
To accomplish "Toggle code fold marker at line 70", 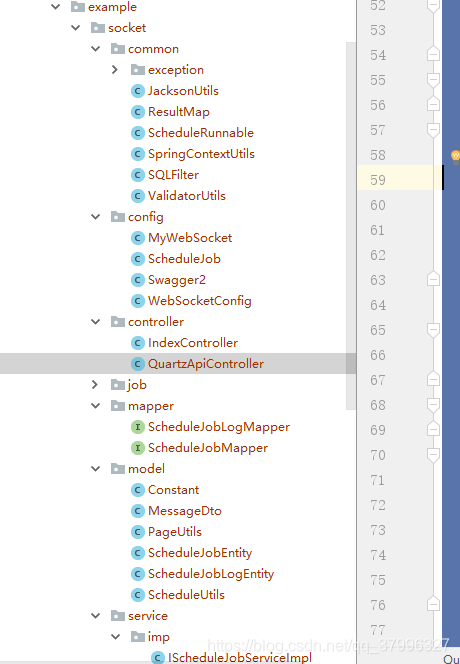I will pyautogui.click(x=433, y=454).
